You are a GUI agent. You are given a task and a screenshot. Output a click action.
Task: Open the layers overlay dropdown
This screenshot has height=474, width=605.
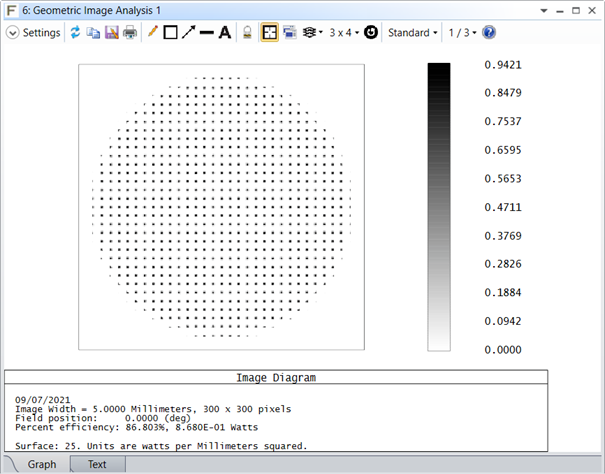(x=313, y=32)
